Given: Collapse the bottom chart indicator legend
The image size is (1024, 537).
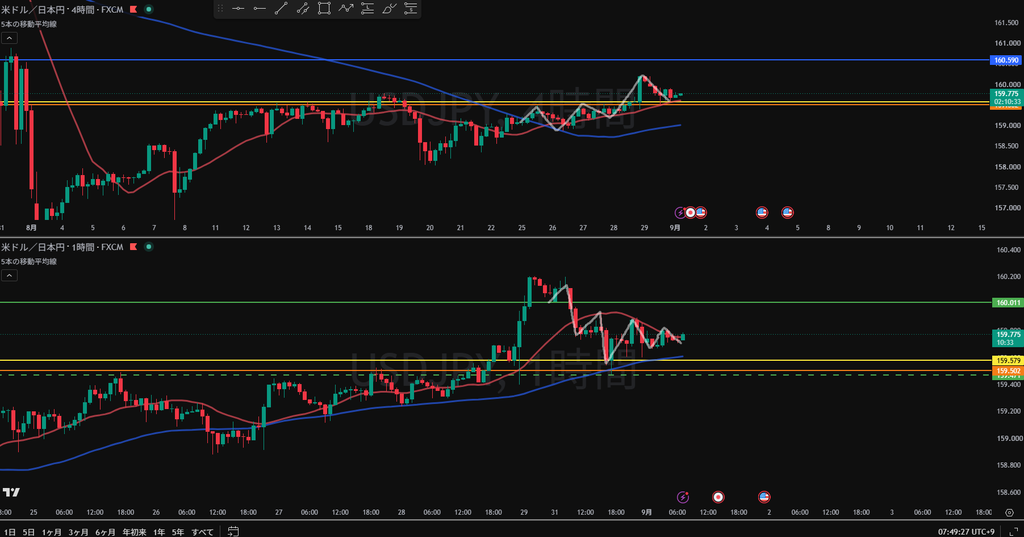Looking at the screenshot, I should click(x=9, y=276).
